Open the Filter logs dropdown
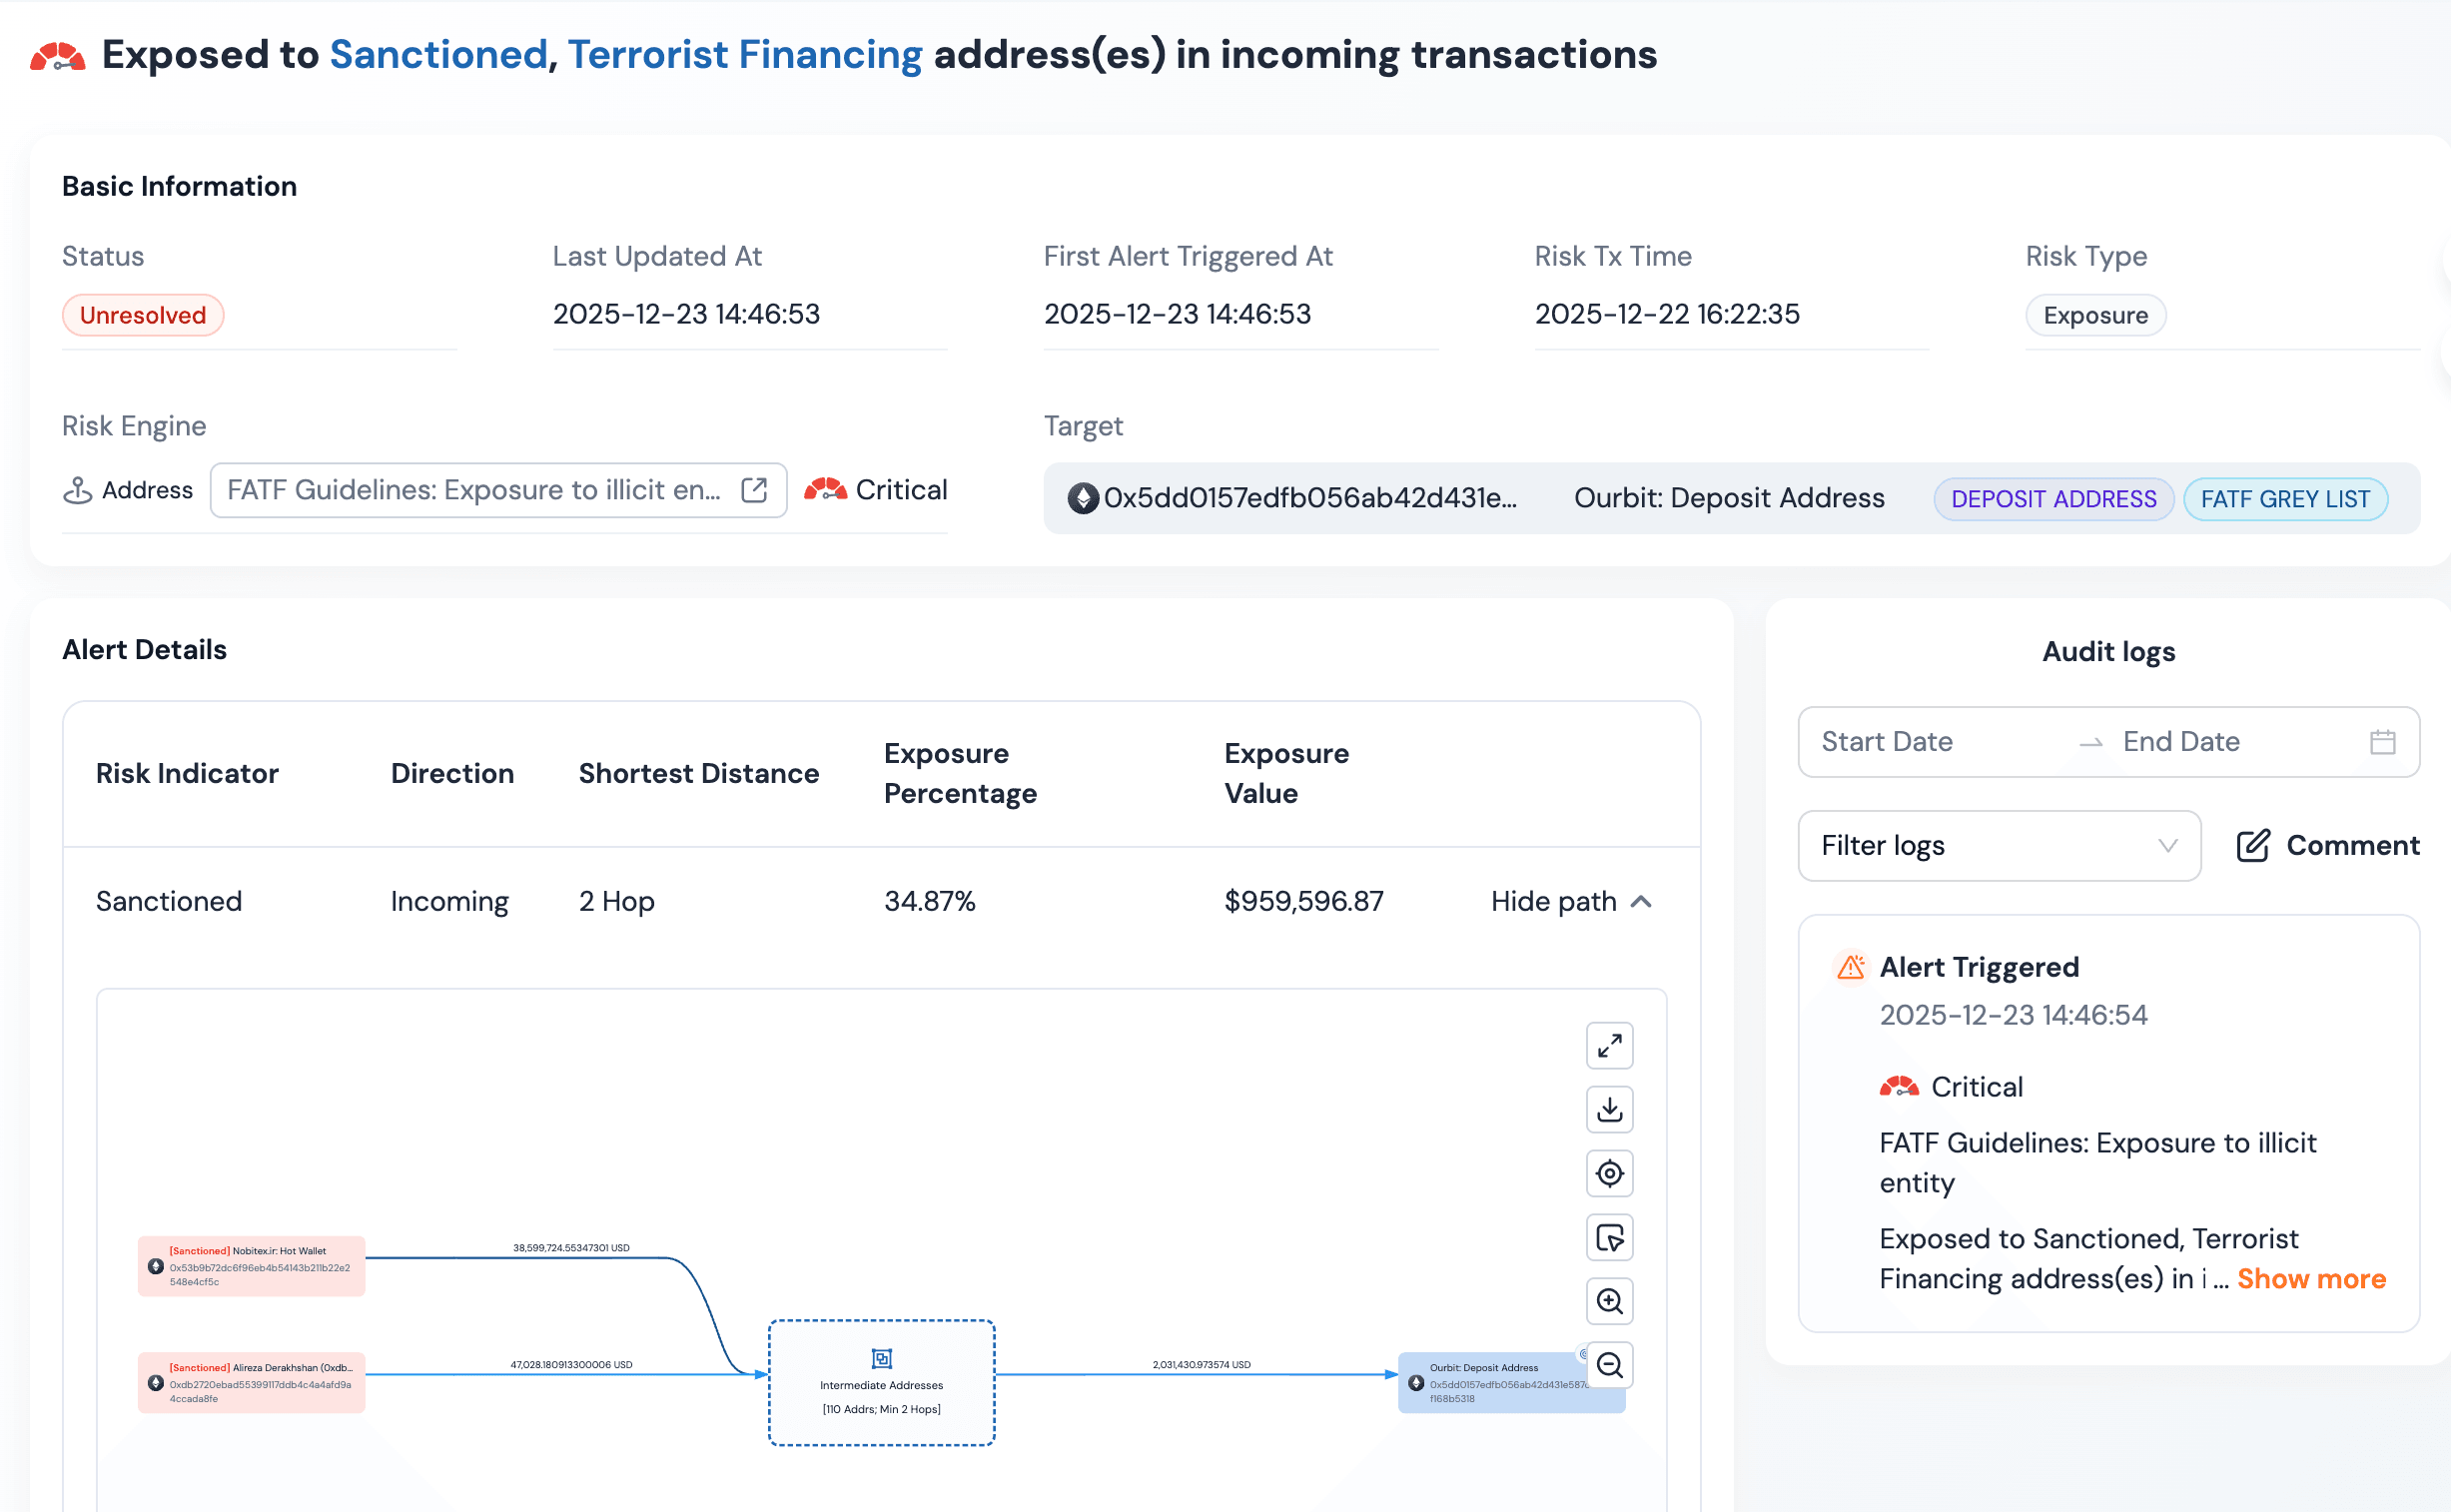The image size is (2451, 1512). point(1998,846)
